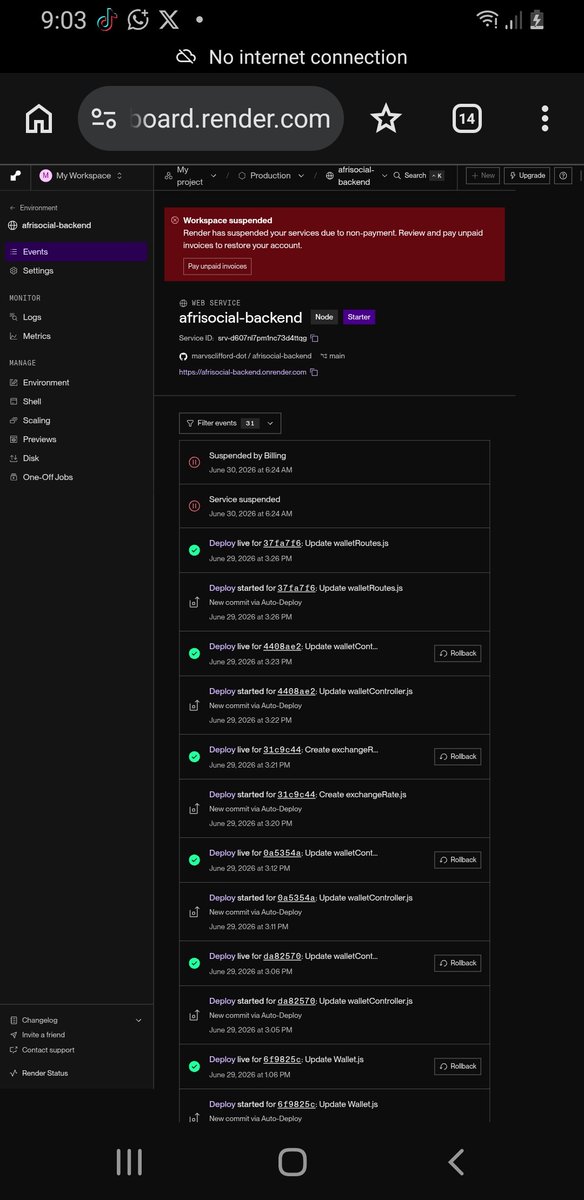Rollback to deploy 0a5354a
Screen dimensions: 584x1200
coord(458,859)
